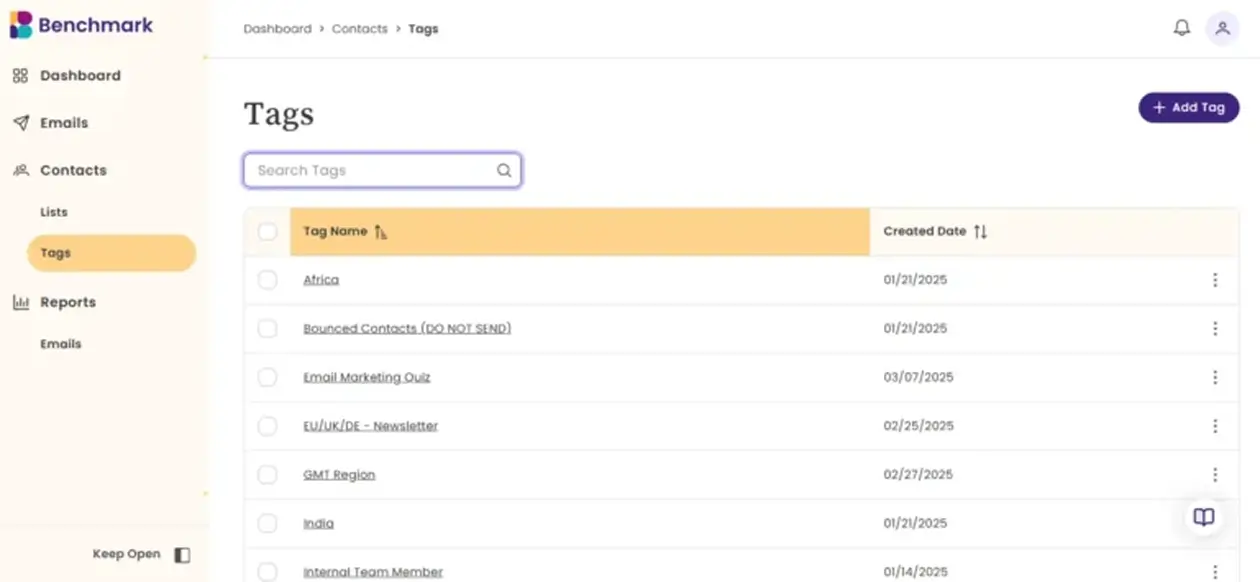The width and height of the screenshot is (1260, 582).
Task: Collapse the sidebar with Keep Open toggle
Action: pos(181,553)
